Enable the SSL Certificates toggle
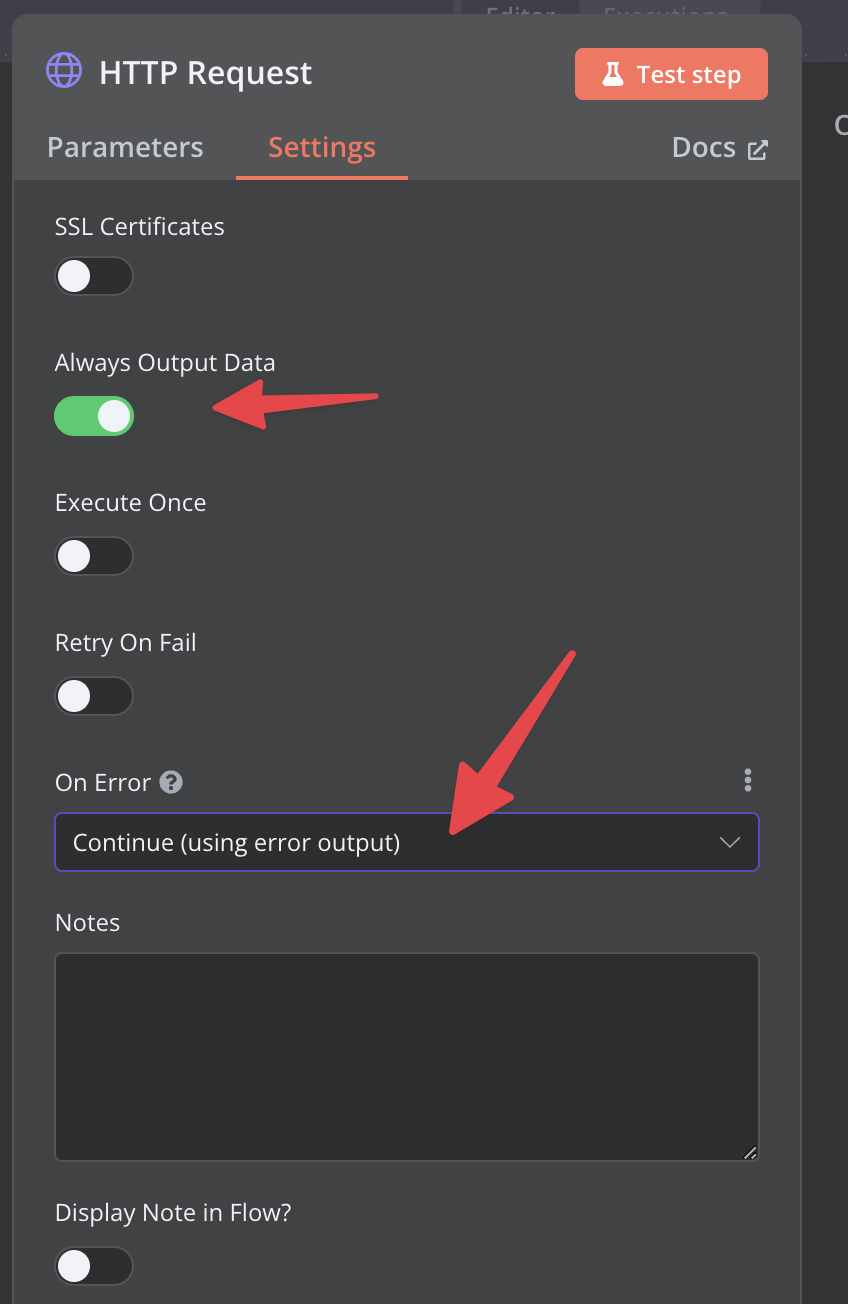 pos(94,276)
